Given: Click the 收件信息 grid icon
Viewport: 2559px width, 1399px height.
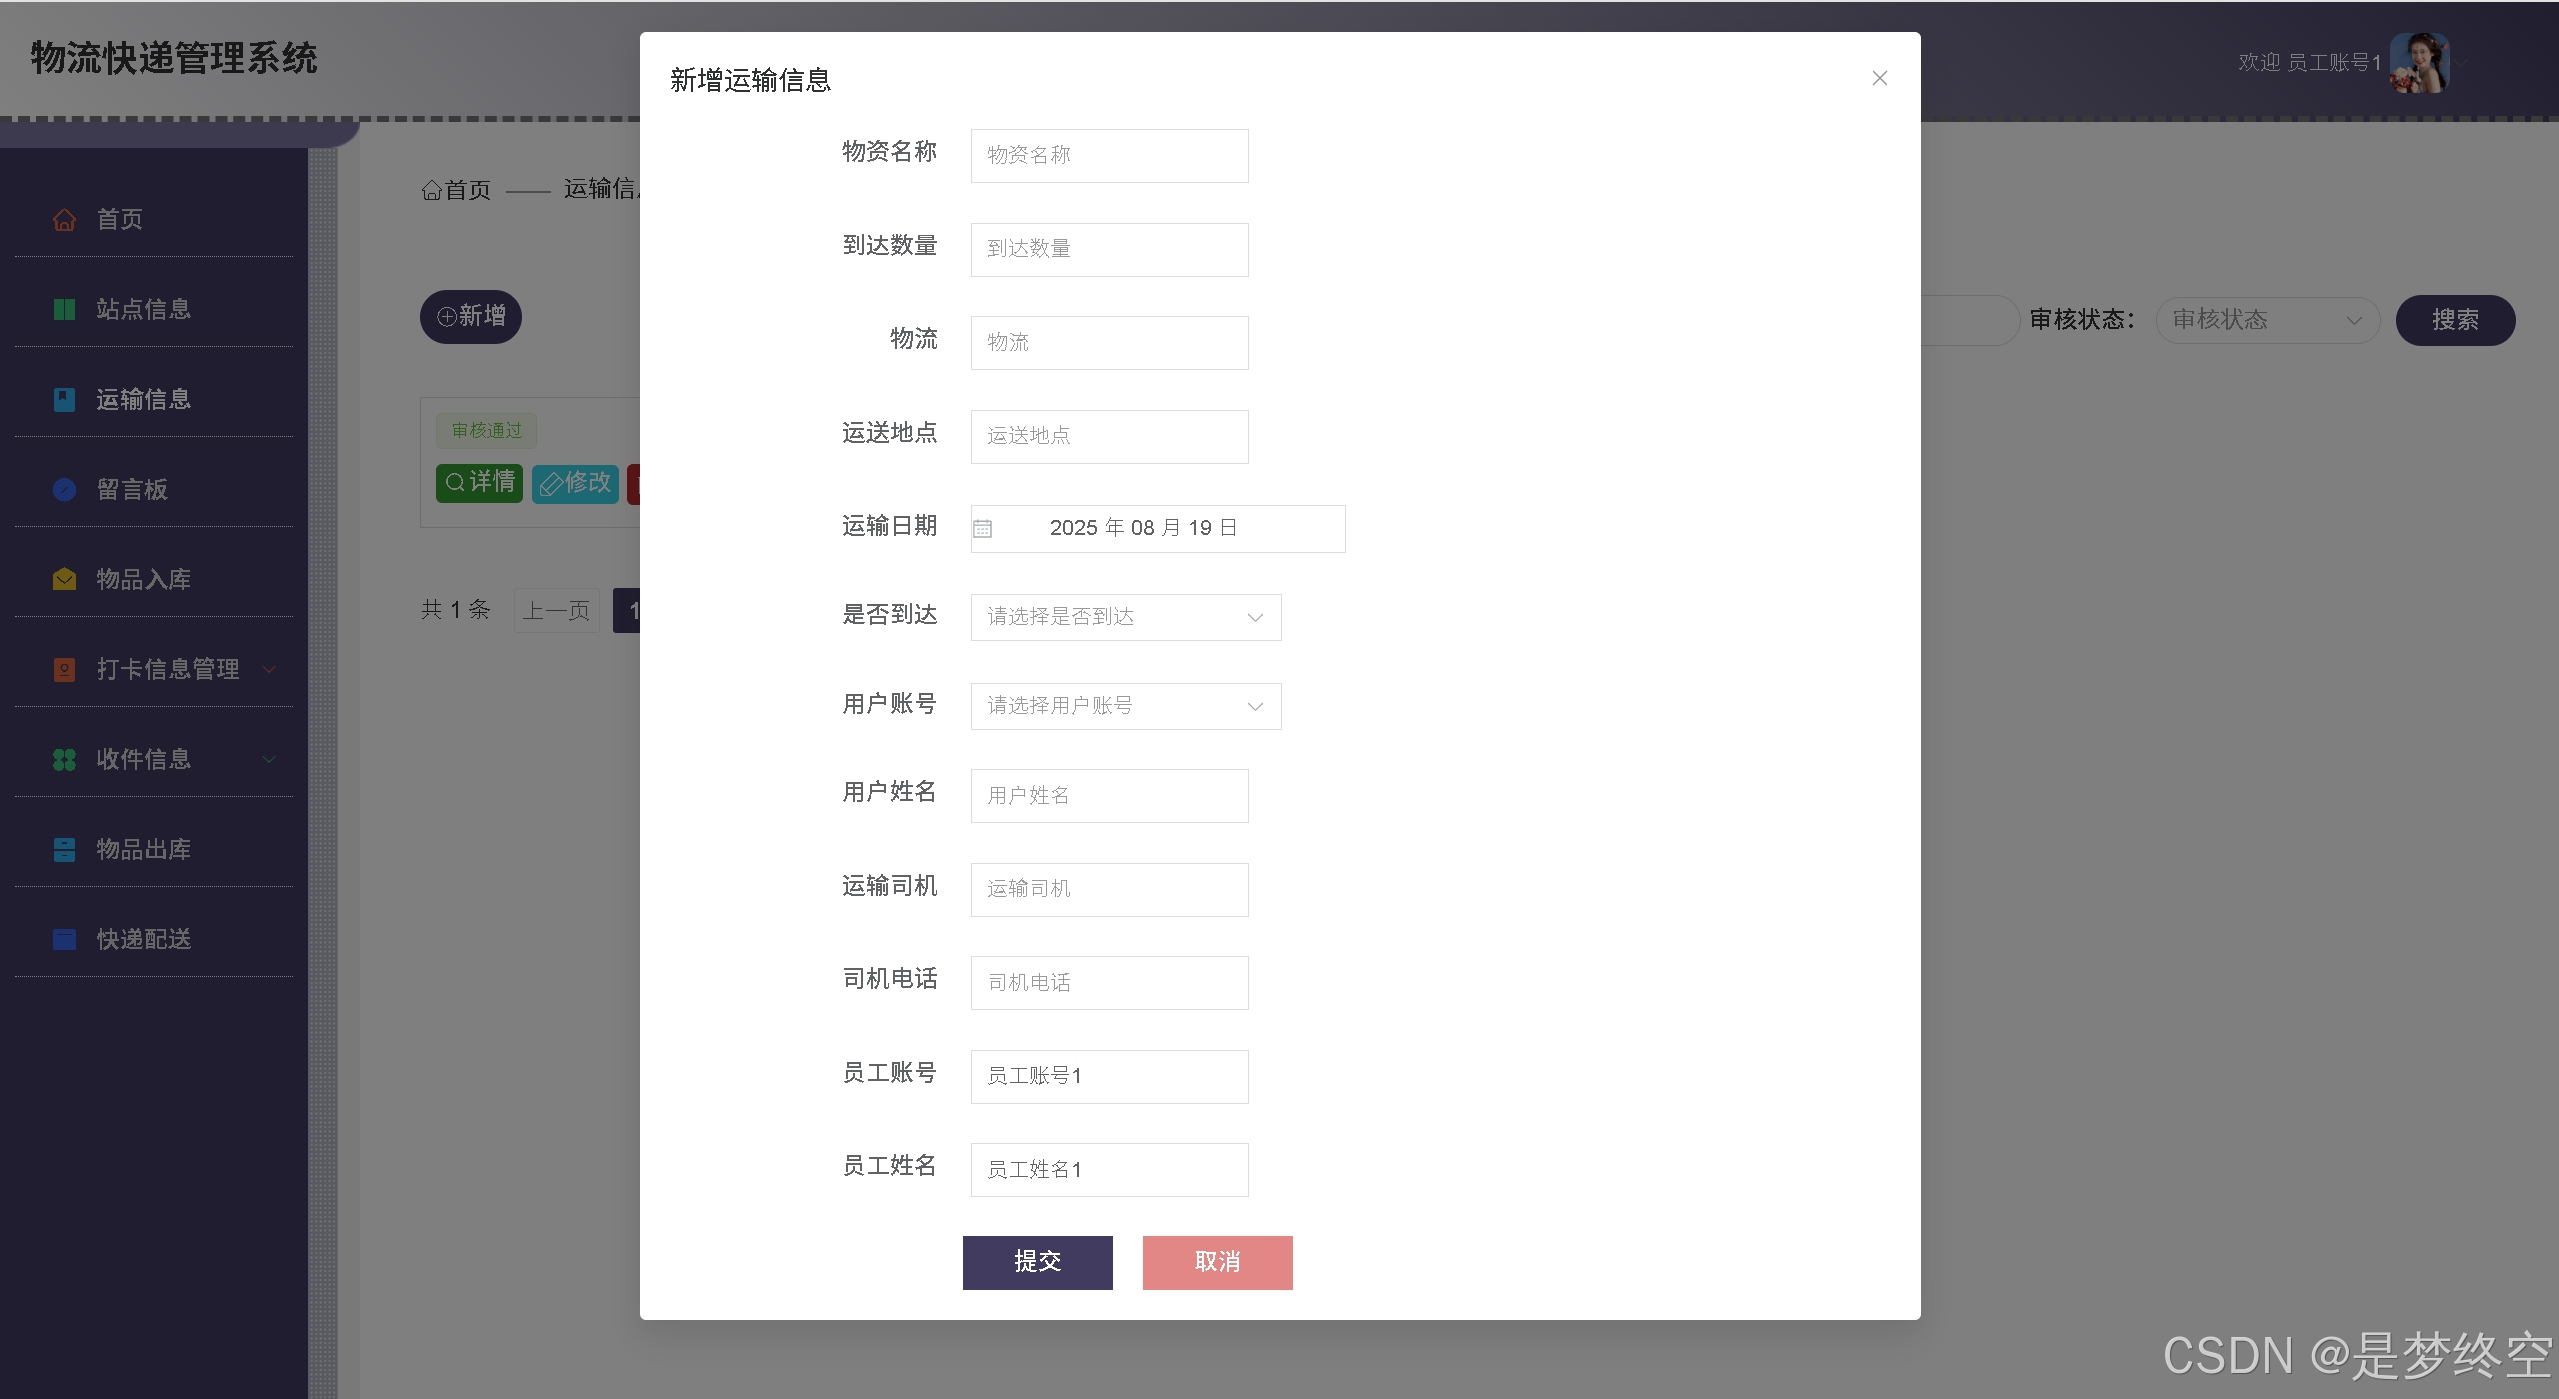Looking at the screenshot, I should (x=64, y=759).
